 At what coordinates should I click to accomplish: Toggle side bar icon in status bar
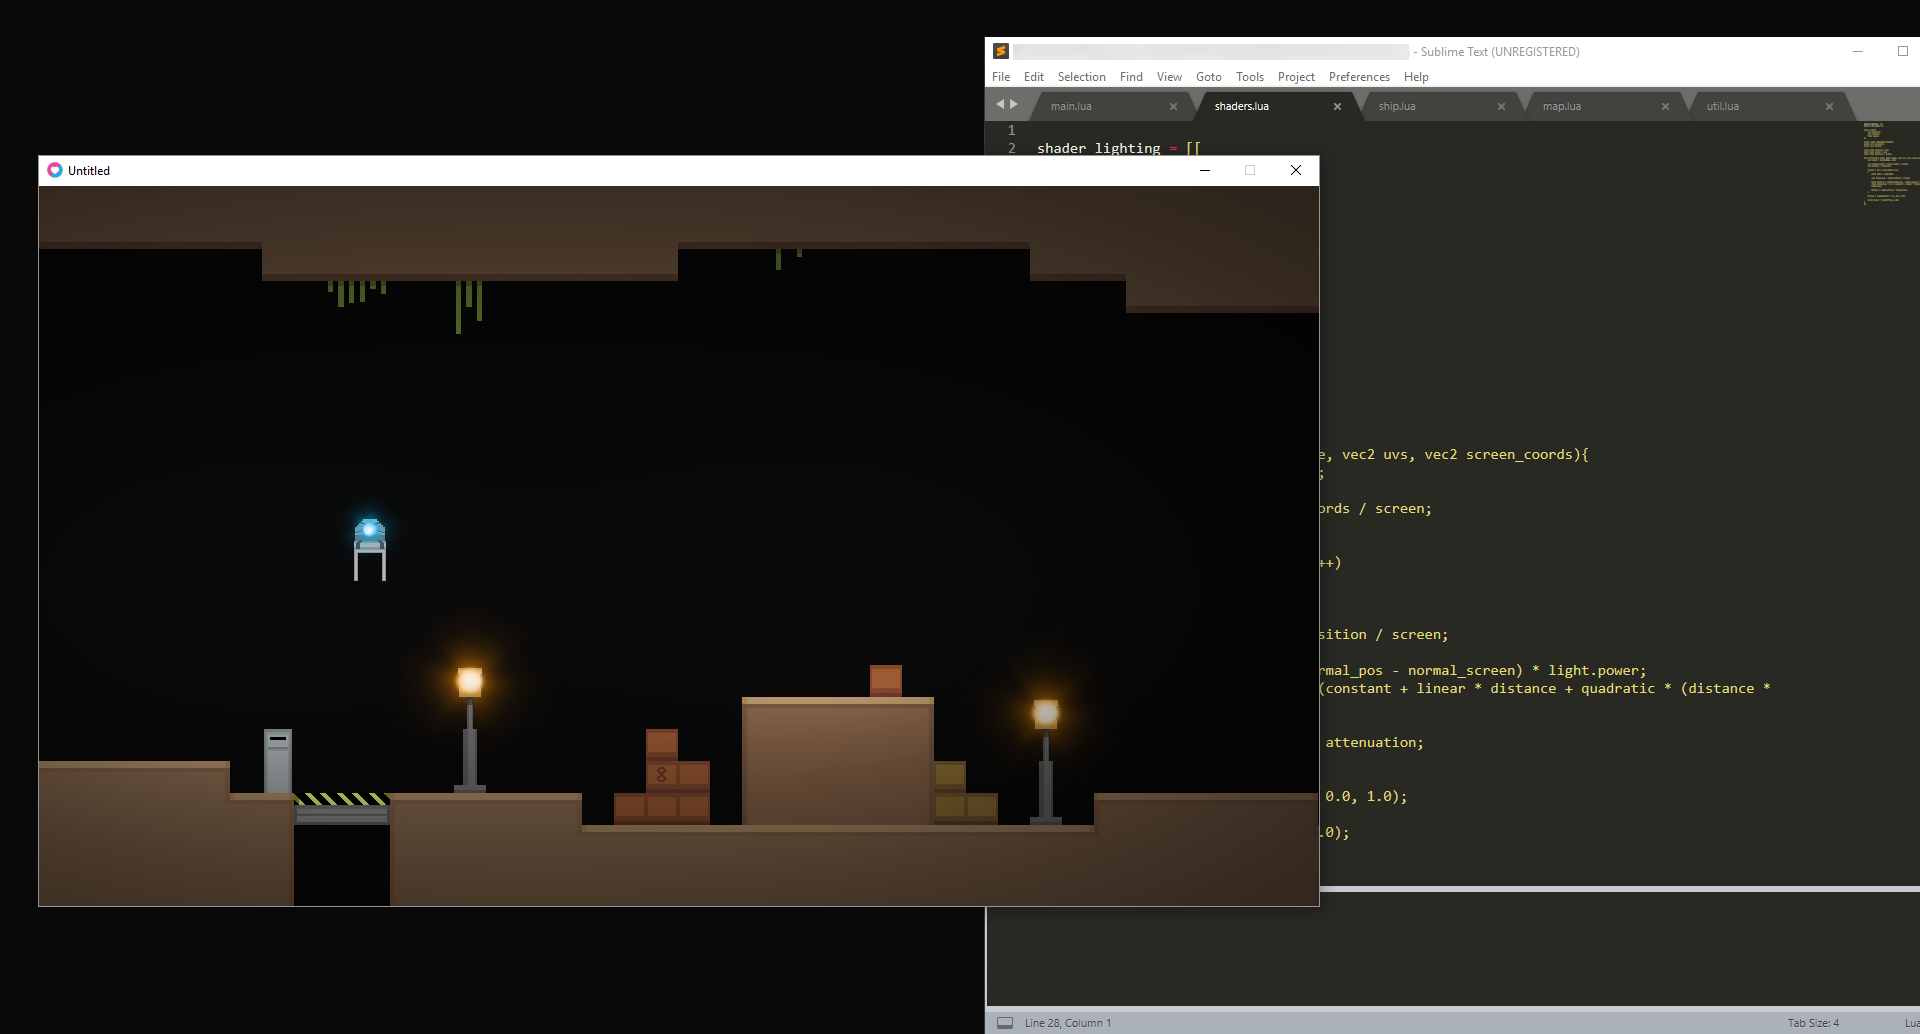tap(1005, 1022)
